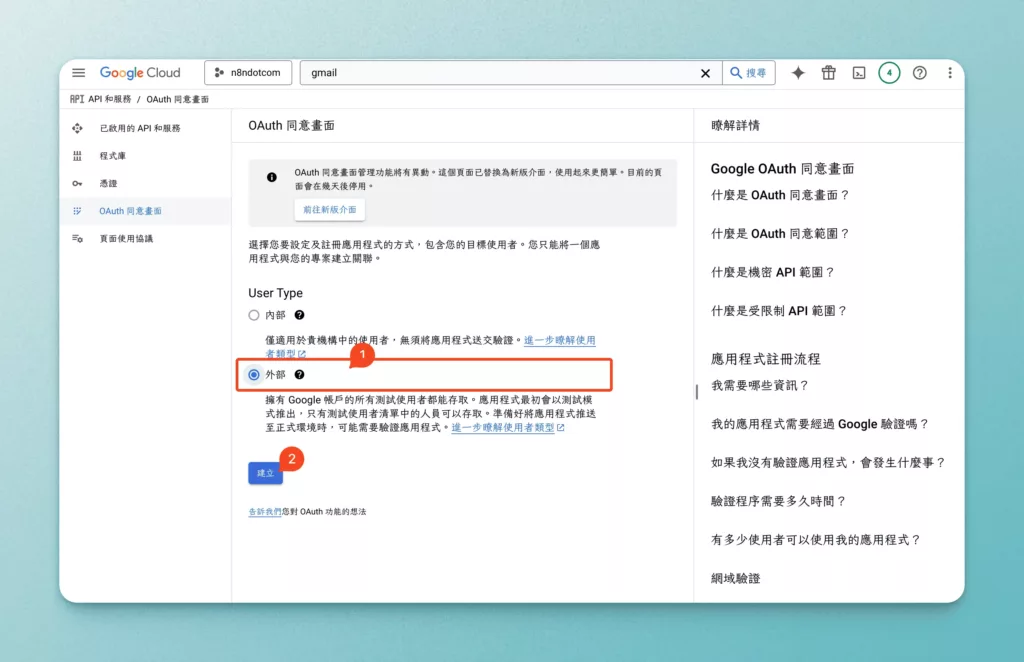
Task: Click the help icon next to 外部
Action: pyautogui.click(x=299, y=375)
